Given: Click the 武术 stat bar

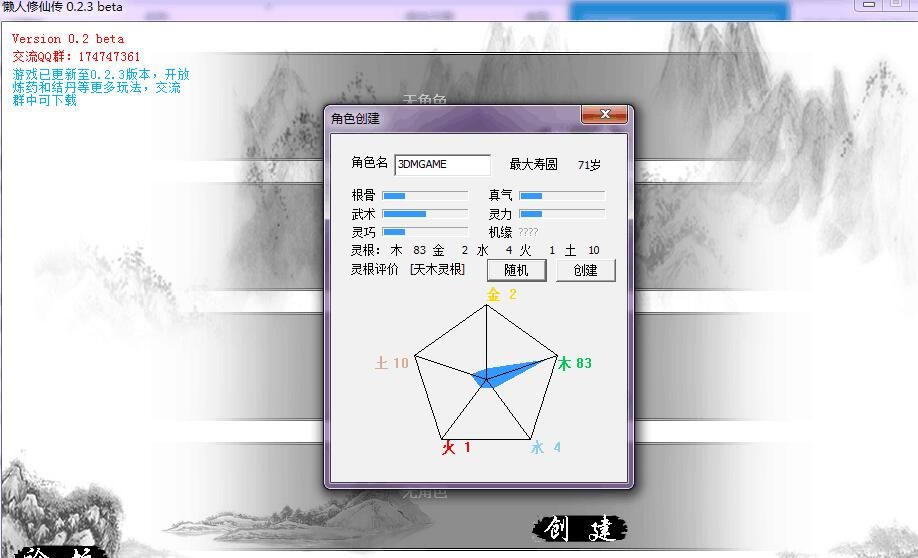Looking at the screenshot, I should click(x=425, y=214).
